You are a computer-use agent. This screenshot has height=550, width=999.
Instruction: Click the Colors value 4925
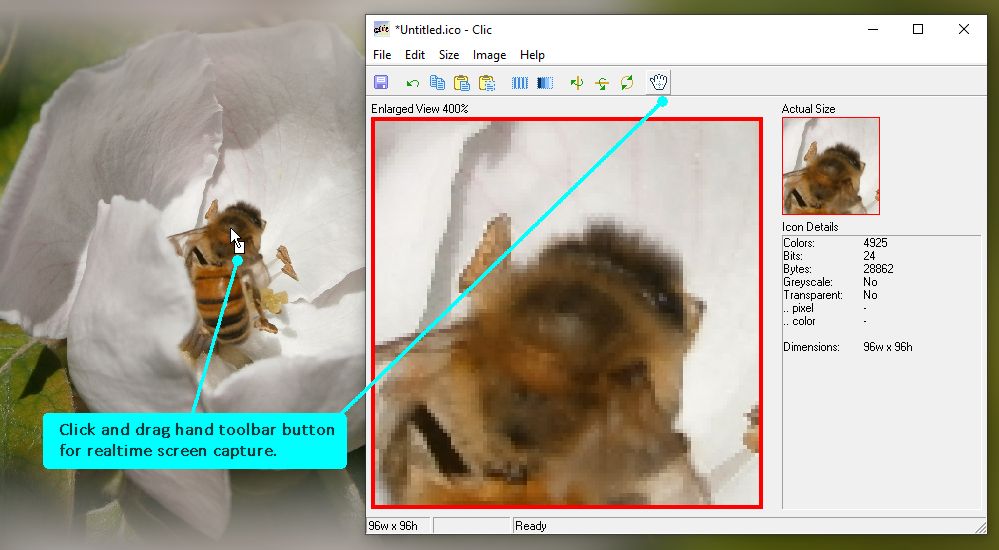[x=875, y=243]
